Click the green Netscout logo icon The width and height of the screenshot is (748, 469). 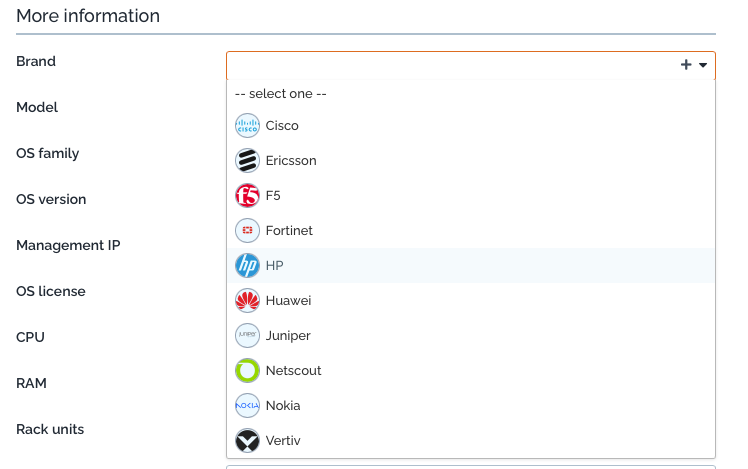pyautogui.click(x=247, y=371)
